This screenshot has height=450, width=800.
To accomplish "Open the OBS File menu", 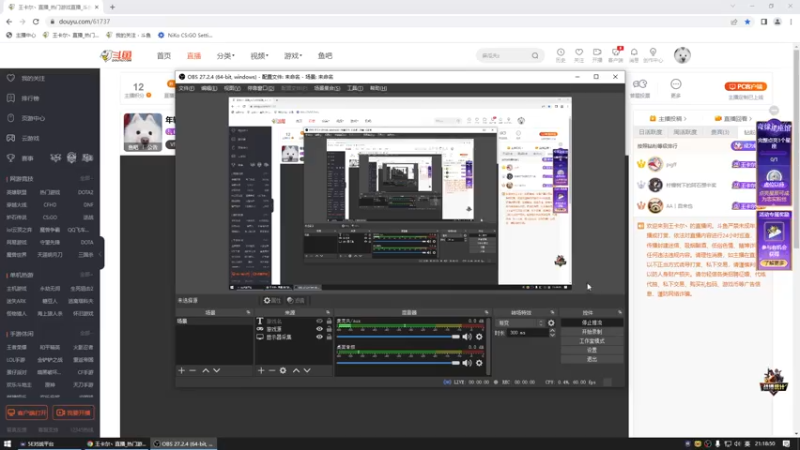I will point(186,88).
